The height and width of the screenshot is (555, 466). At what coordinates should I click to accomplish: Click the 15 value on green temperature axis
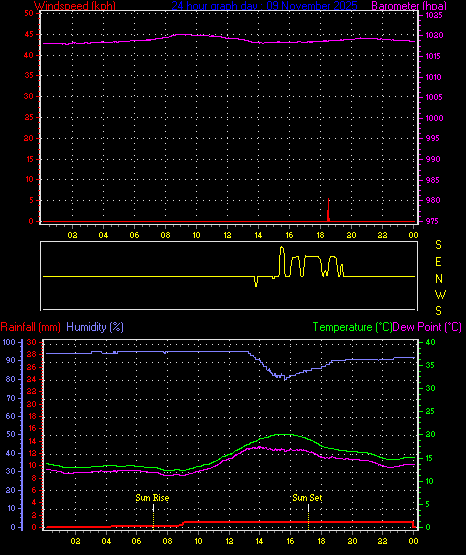[430, 458]
